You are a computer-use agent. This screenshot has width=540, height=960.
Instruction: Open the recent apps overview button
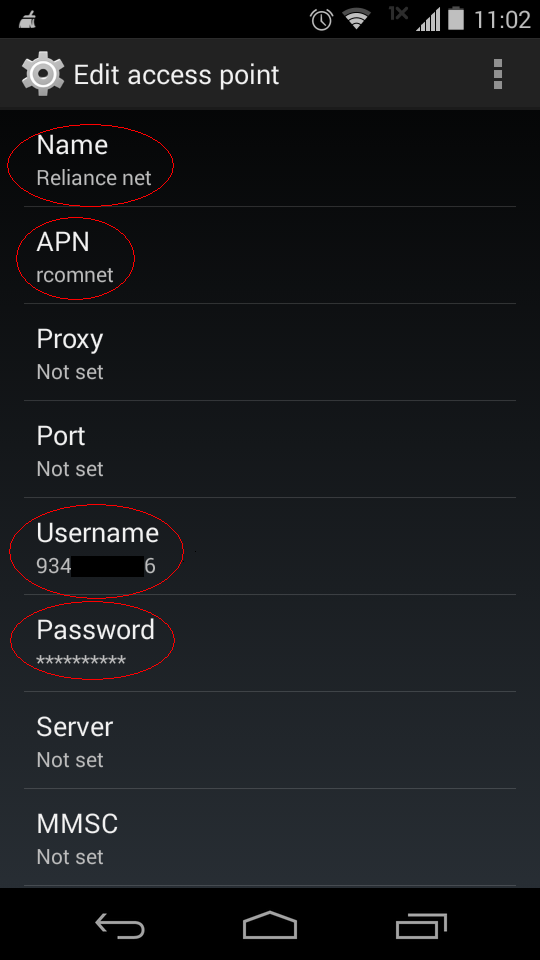[421, 924]
